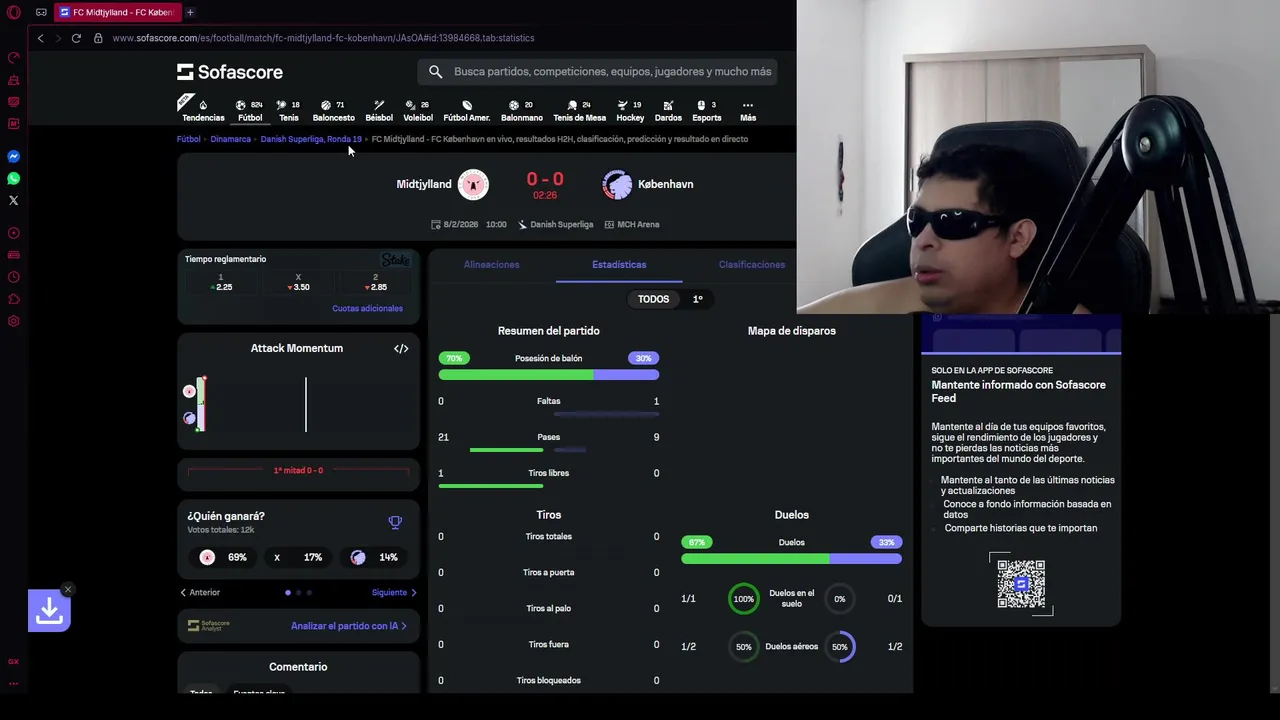The width and height of the screenshot is (1280, 720).
Task: Go back with the browser back arrow
Action: click(40, 38)
